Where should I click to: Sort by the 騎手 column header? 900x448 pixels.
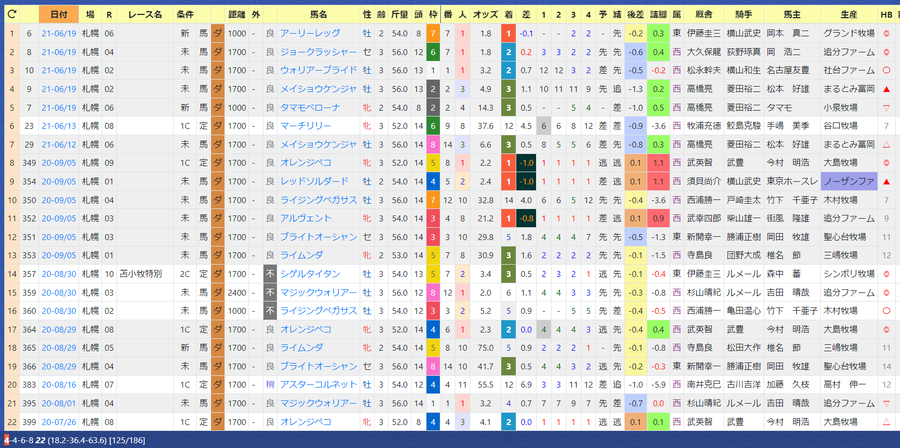pyautogui.click(x=743, y=14)
